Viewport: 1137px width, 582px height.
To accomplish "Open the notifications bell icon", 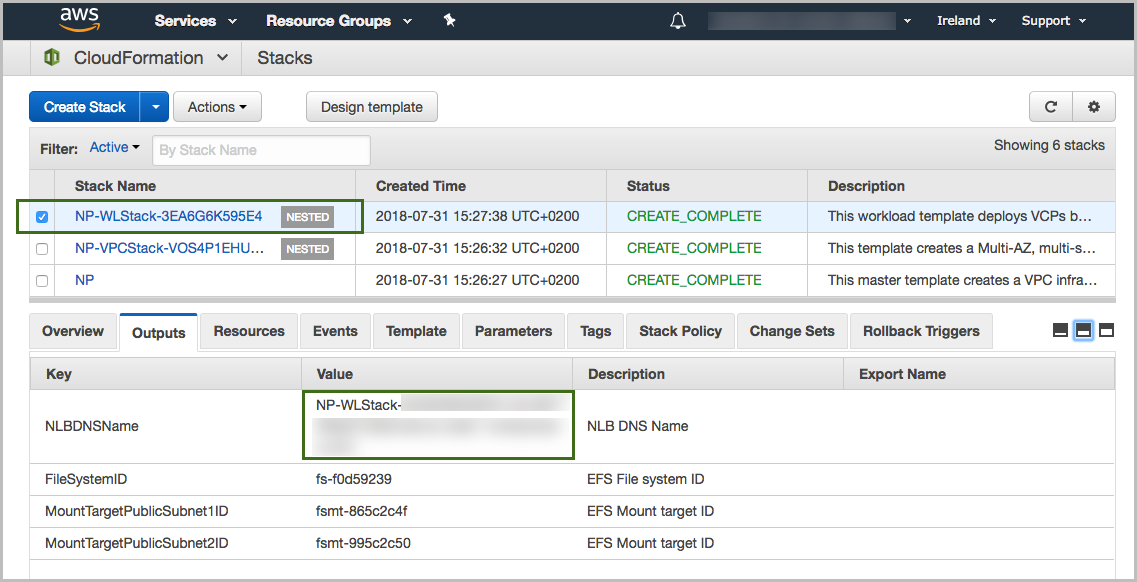I will pyautogui.click(x=678, y=21).
